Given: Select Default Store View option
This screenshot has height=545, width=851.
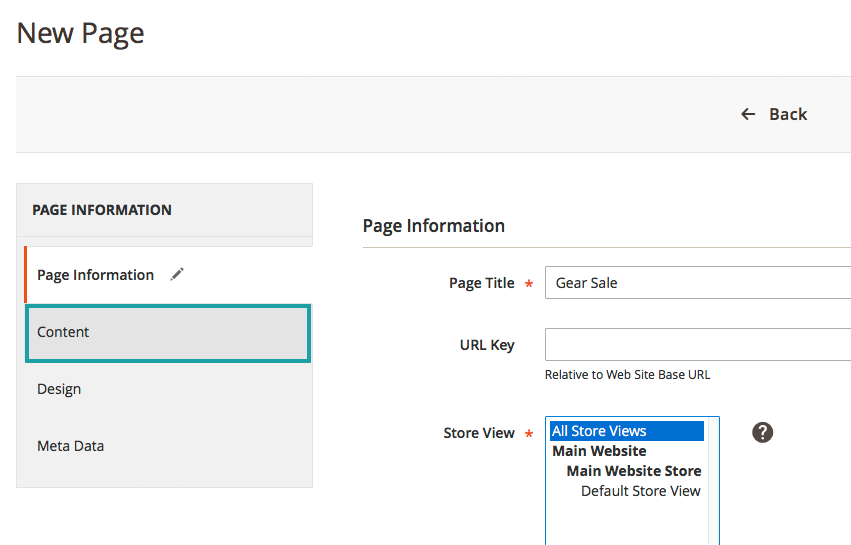Looking at the screenshot, I should pyautogui.click(x=640, y=491).
